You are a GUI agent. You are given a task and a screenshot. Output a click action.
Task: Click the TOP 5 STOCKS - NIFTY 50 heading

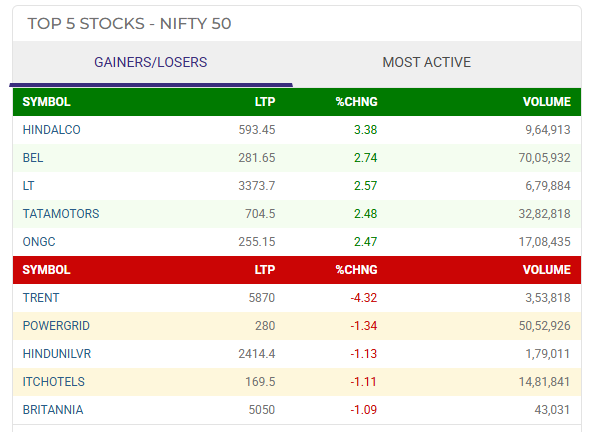tap(129, 24)
